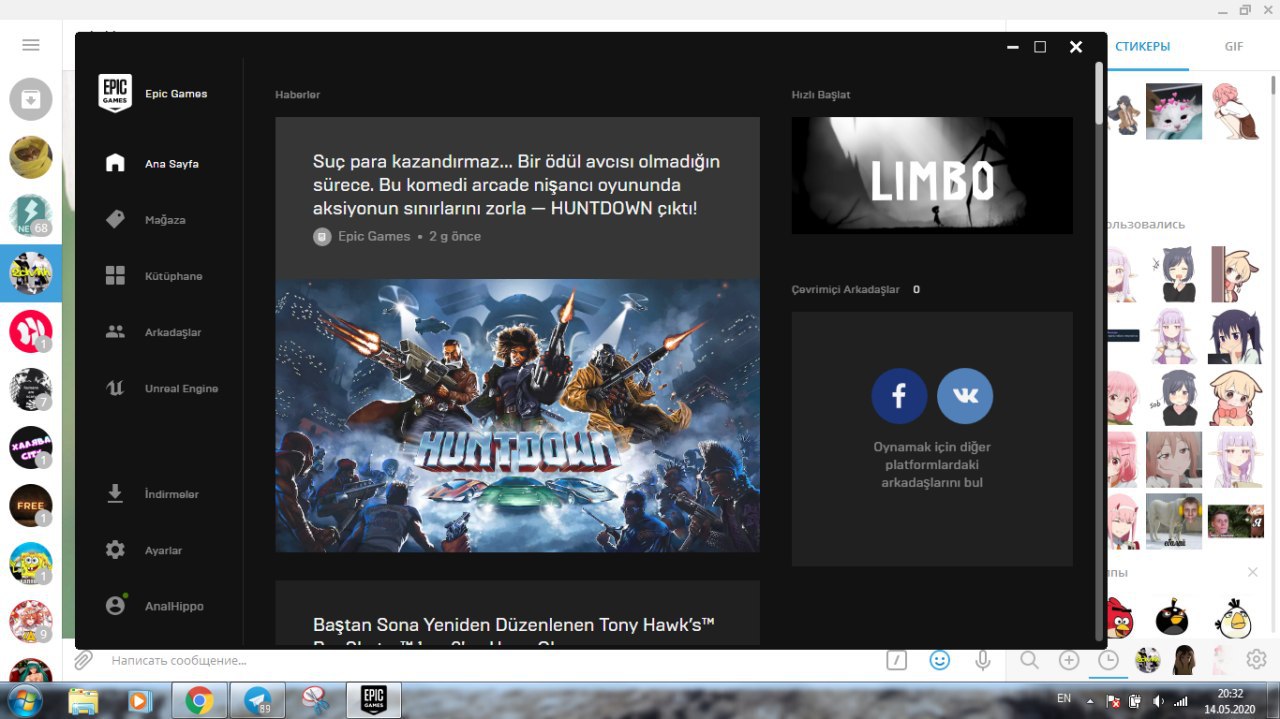Select white Angry Bird sticker
The width and height of the screenshot is (1280, 719).
pos(1234,618)
